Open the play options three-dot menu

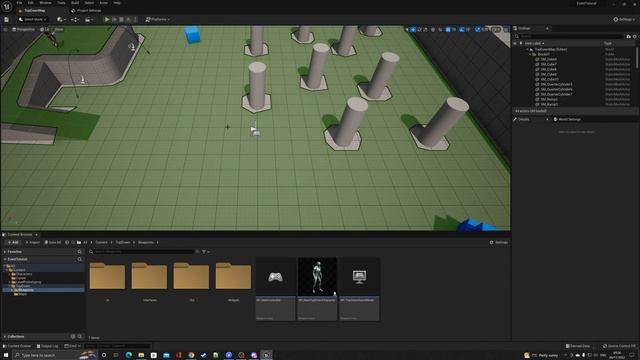[x=136, y=19]
